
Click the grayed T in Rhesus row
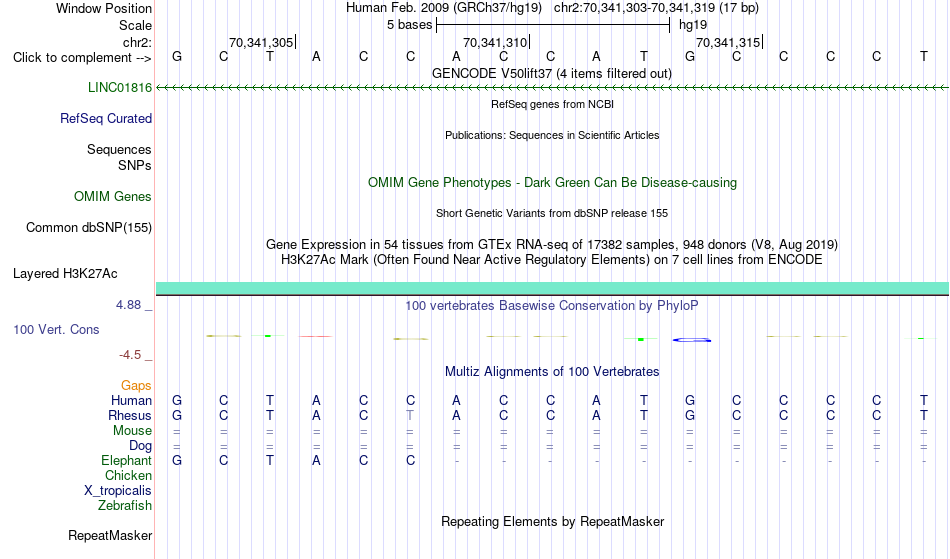click(x=410, y=415)
